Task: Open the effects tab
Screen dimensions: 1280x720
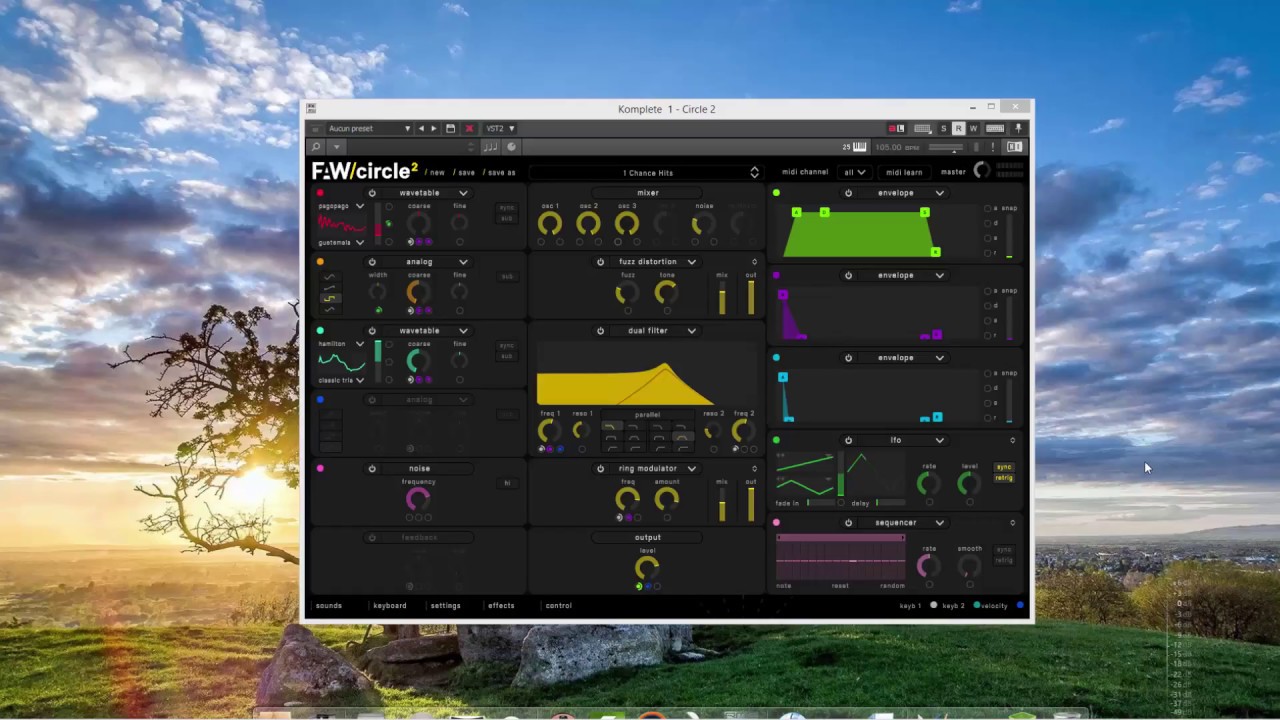Action: click(501, 605)
